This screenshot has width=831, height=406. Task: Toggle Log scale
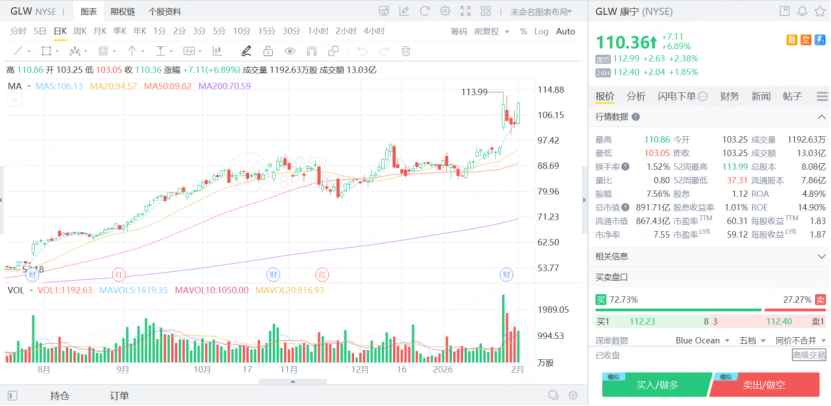point(541,31)
